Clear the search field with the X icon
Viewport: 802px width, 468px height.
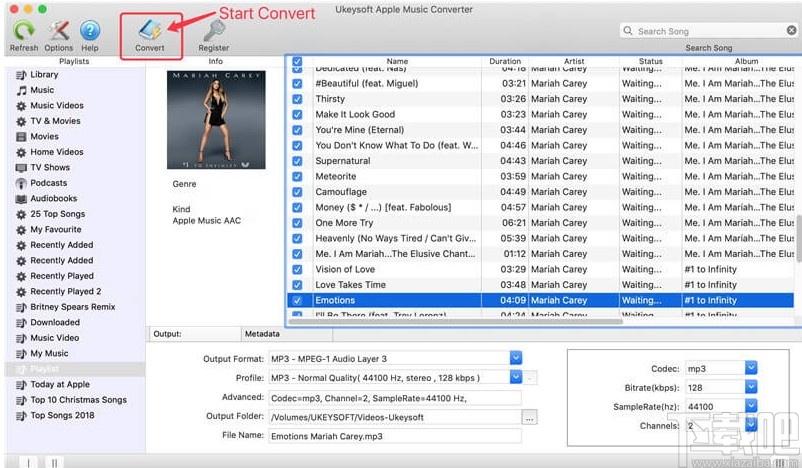coord(791,31)
